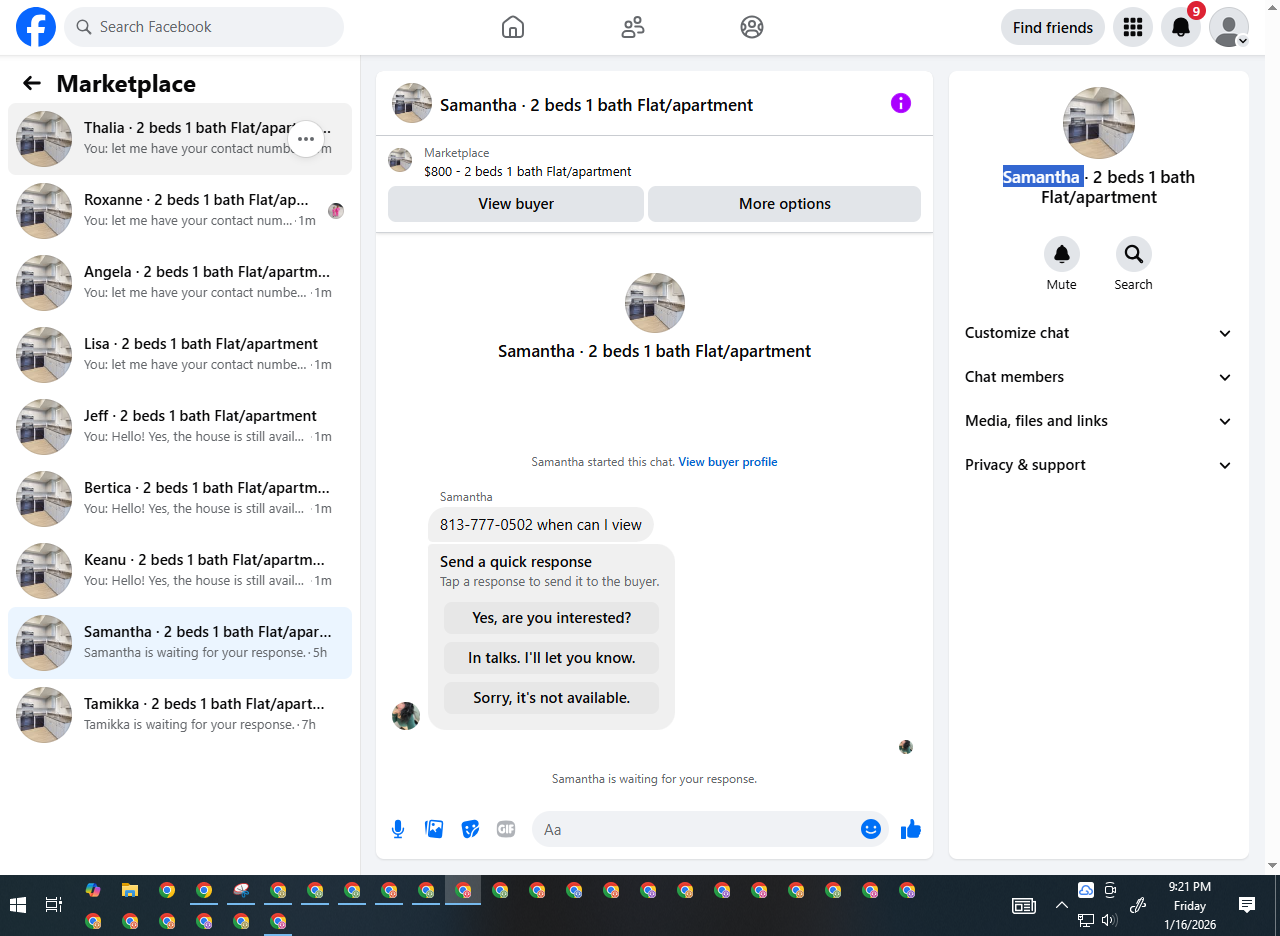Screen dimensions: 1280x936
Task: Select the Samantha conversation in list
Action: 180,643
